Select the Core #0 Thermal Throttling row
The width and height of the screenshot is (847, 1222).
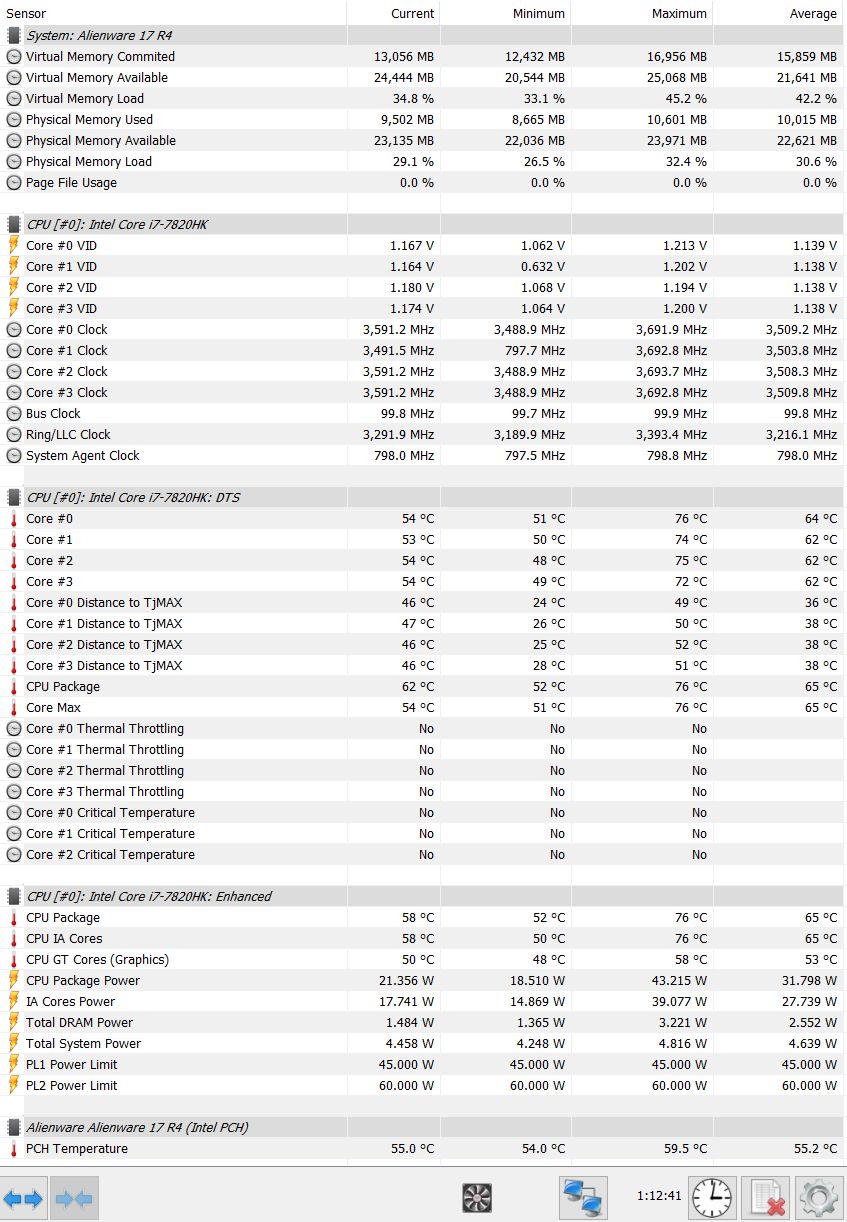105,729
